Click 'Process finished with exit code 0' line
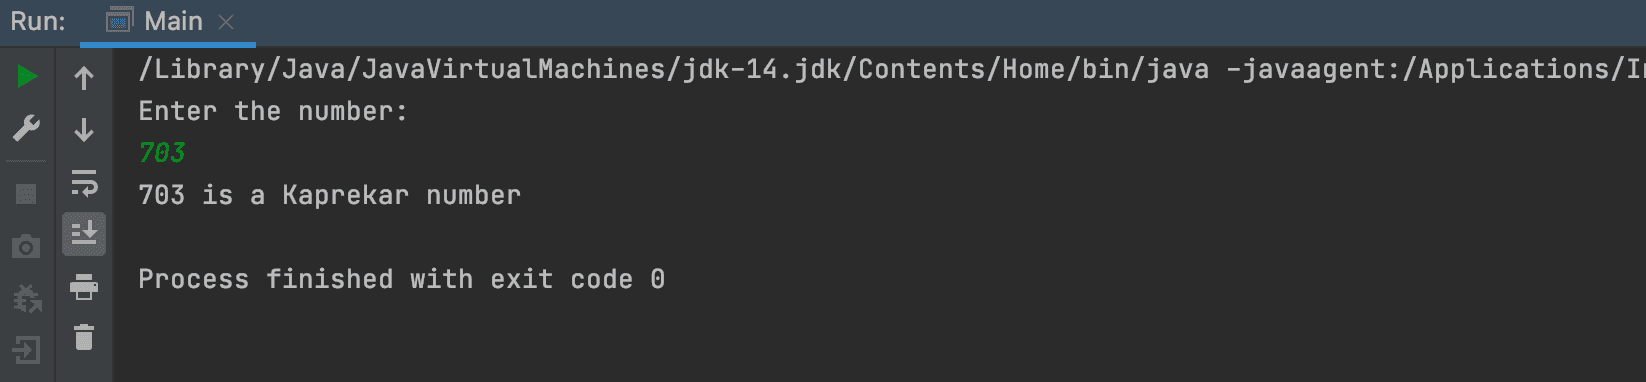 click(402, 279)
